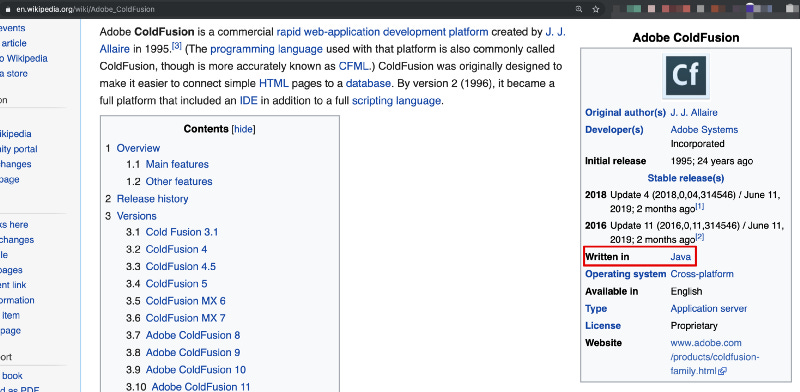Jump to ColdFusion MX 7 section
800x392 pixels.
[x=185, y=318]
